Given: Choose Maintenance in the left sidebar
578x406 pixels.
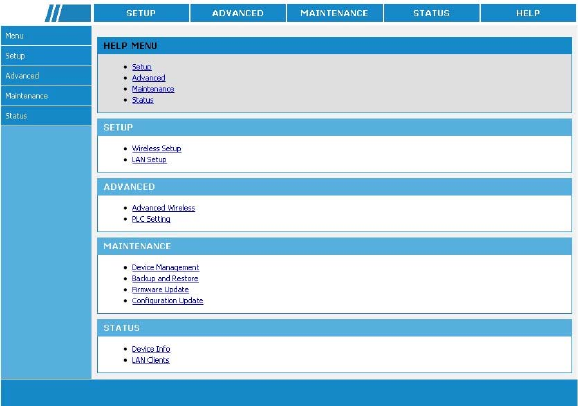Looking at the screenshot, I should (46, 96).
